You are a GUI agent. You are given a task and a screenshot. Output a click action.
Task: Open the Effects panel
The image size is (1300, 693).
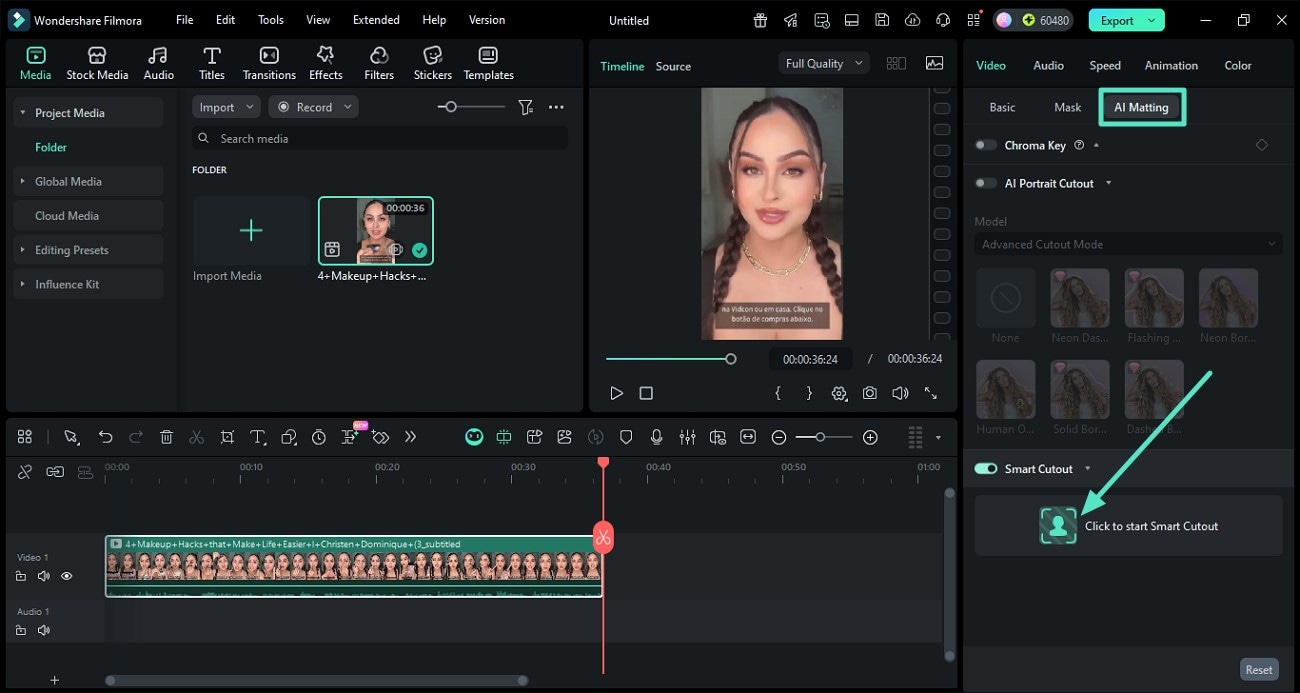(x=325, y=60)
